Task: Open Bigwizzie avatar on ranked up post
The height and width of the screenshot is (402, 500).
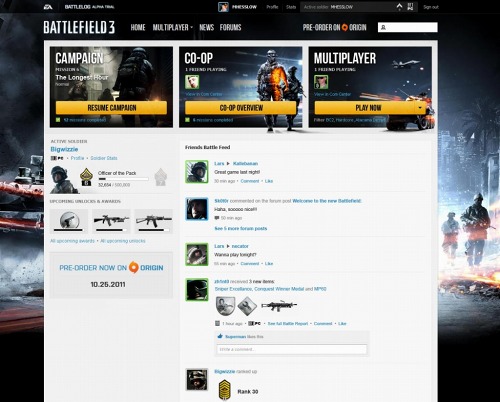Action: (x=197, y=379)
